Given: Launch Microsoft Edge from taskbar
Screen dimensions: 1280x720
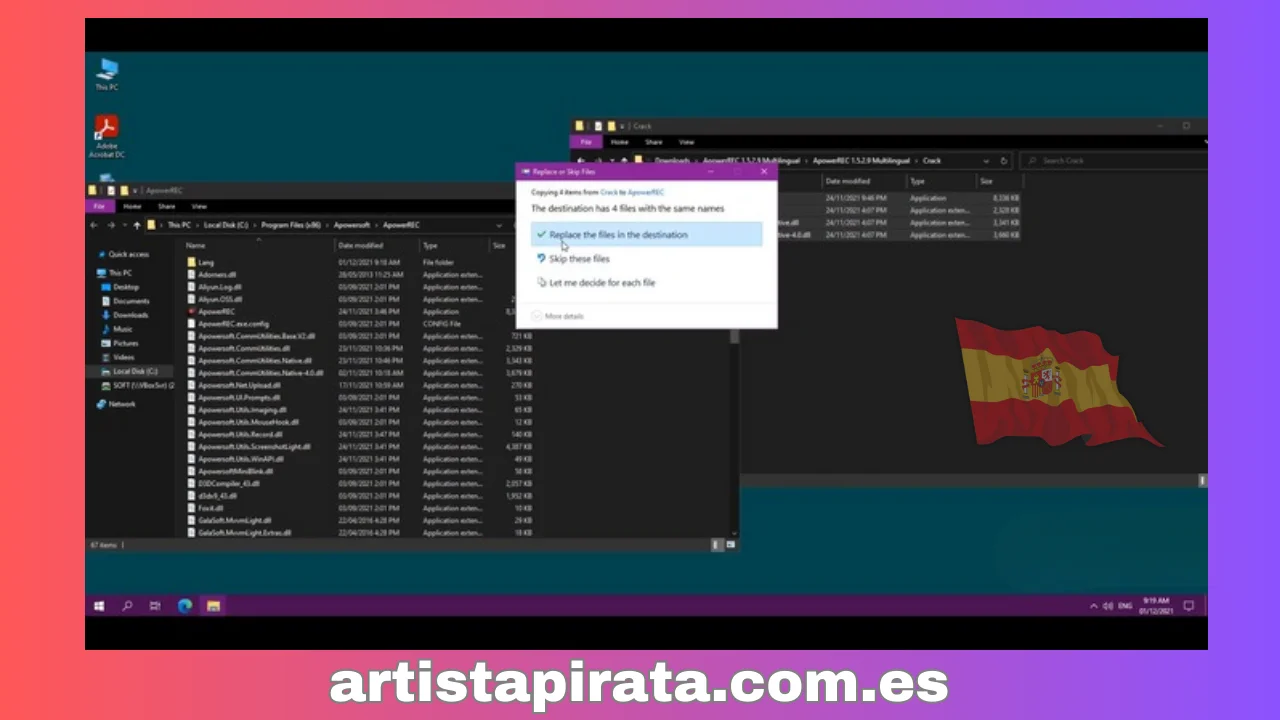Looking at the screenshot, I should coord(184,606).
